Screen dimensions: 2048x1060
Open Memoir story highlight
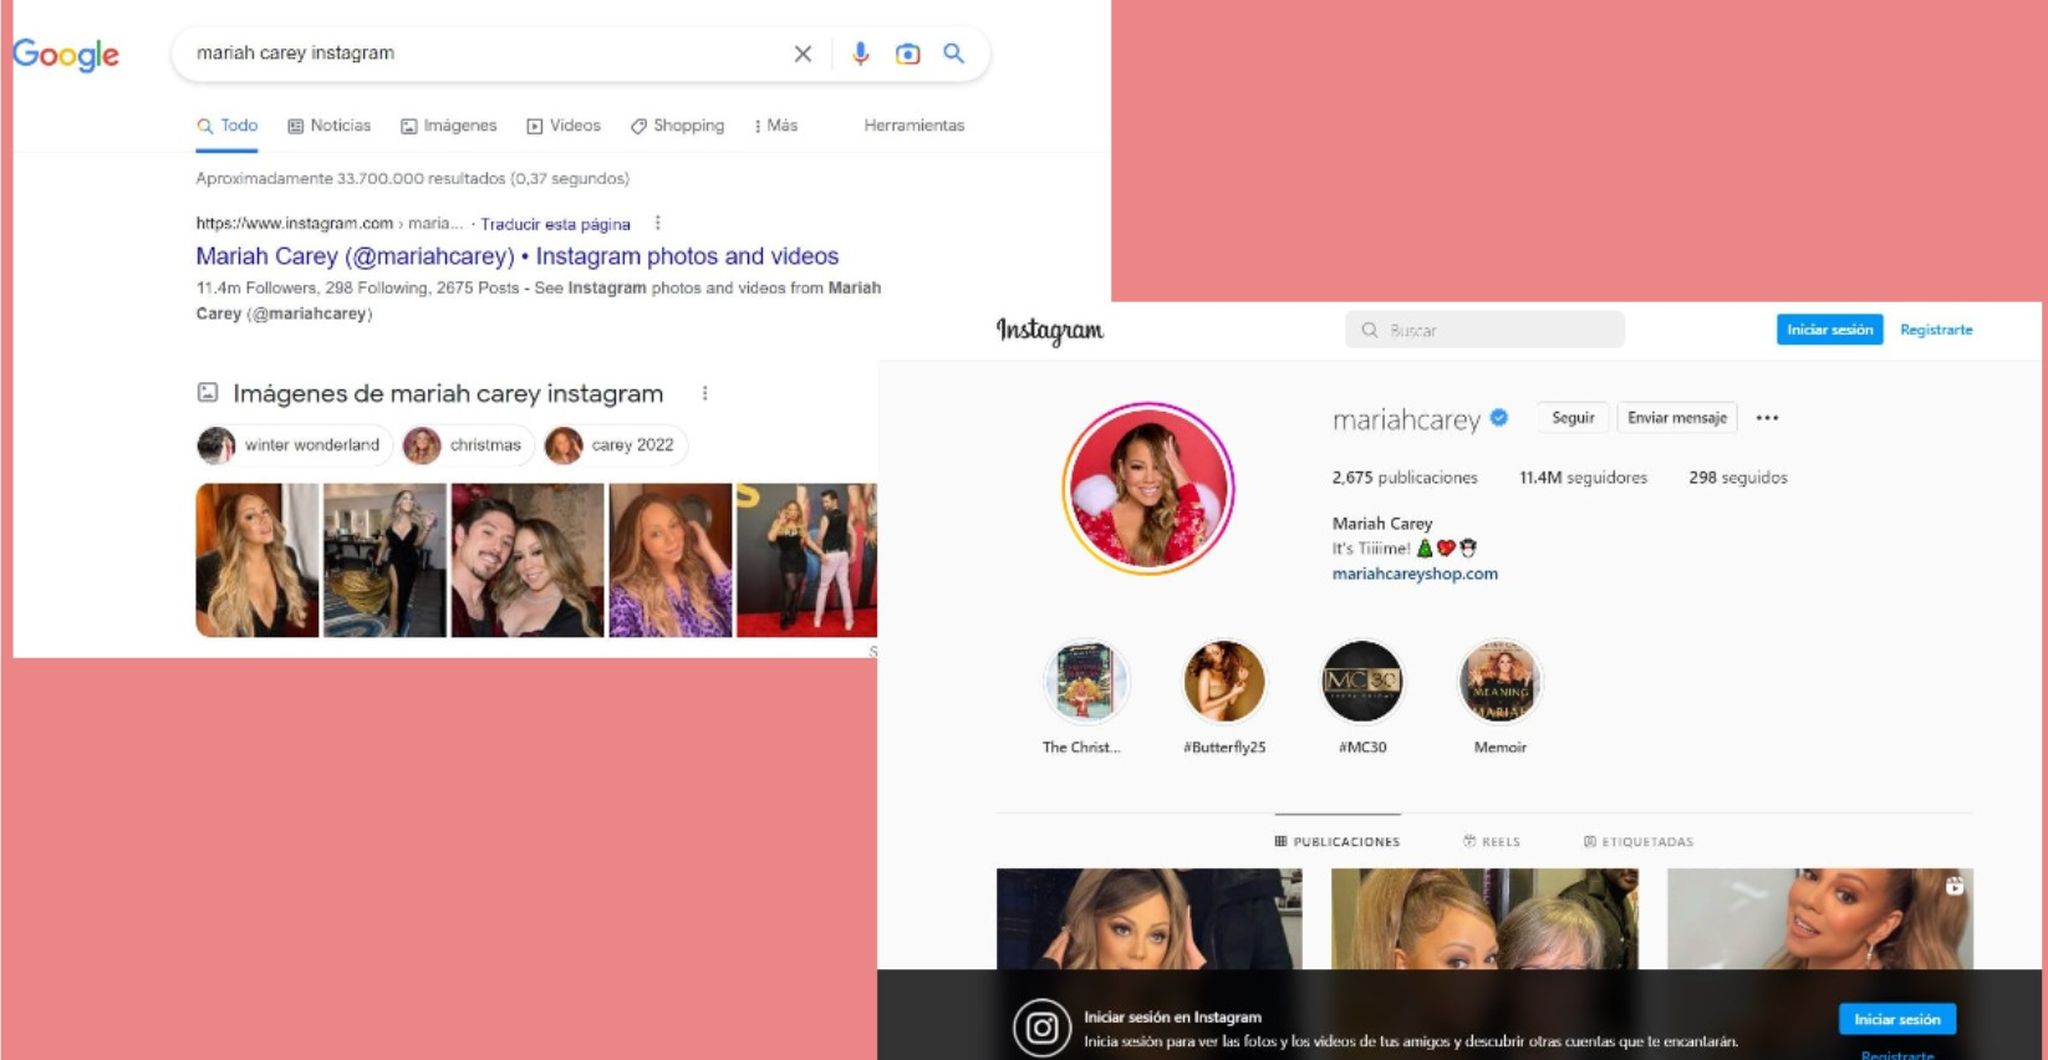point(1500,682)
